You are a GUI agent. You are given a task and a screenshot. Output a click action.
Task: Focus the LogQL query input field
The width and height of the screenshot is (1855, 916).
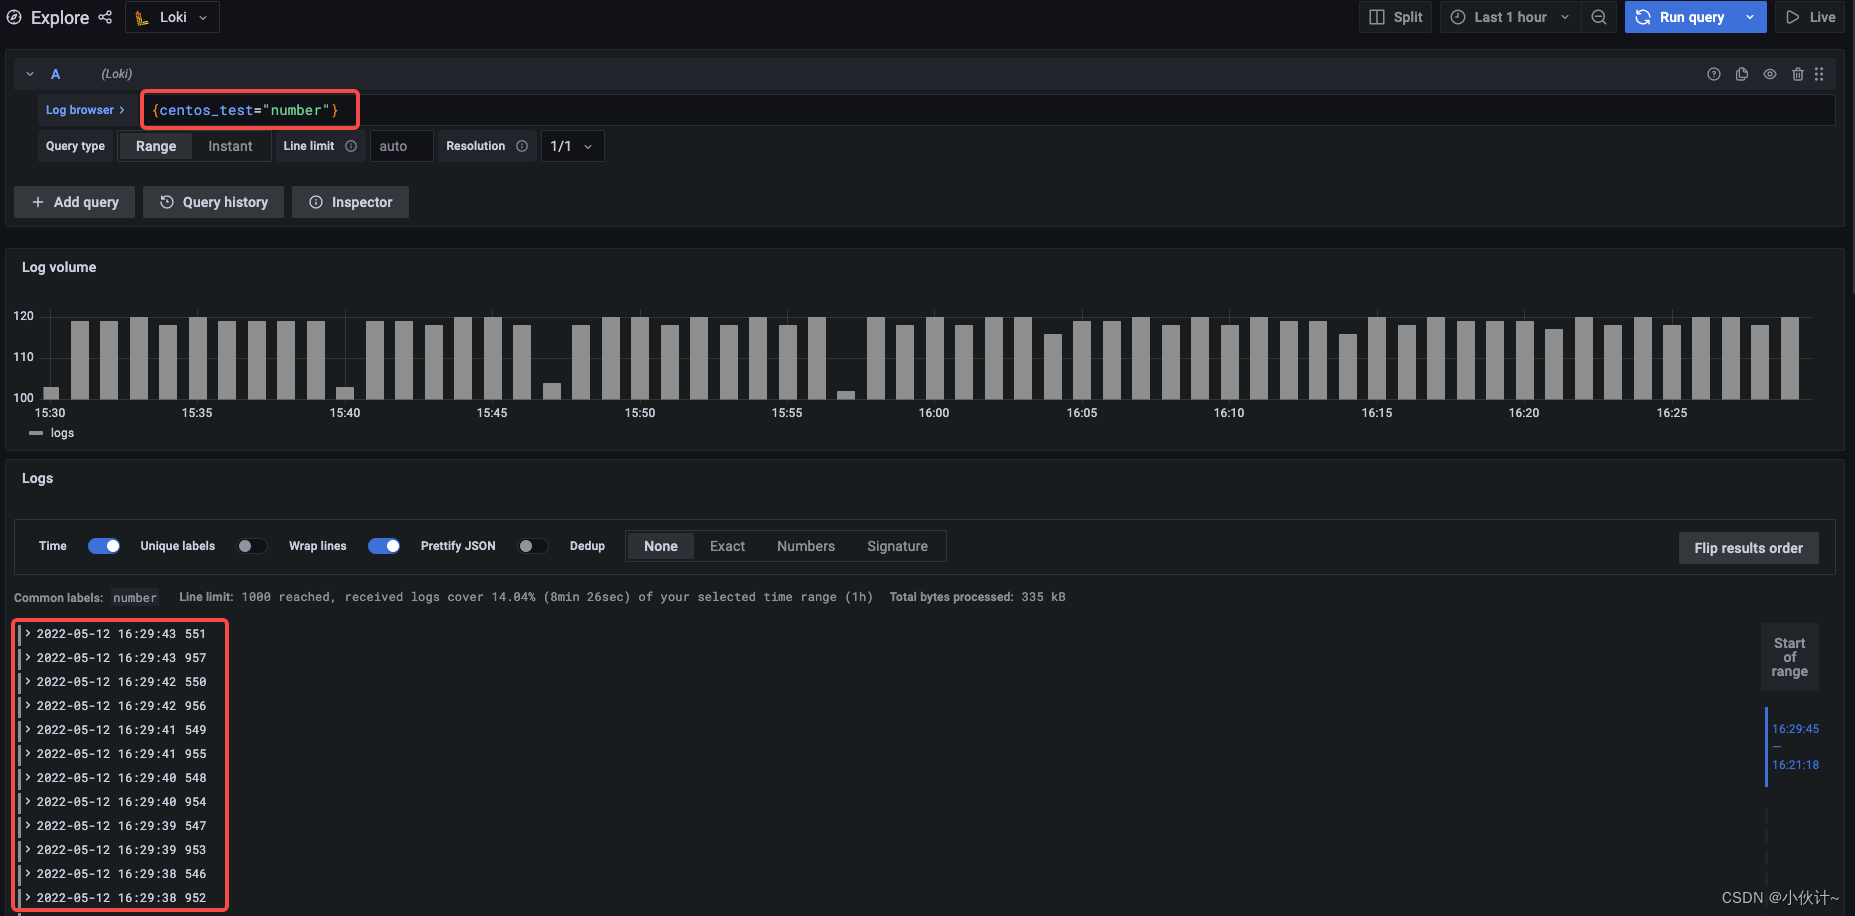pyautogui.click(x=988, y=110)
